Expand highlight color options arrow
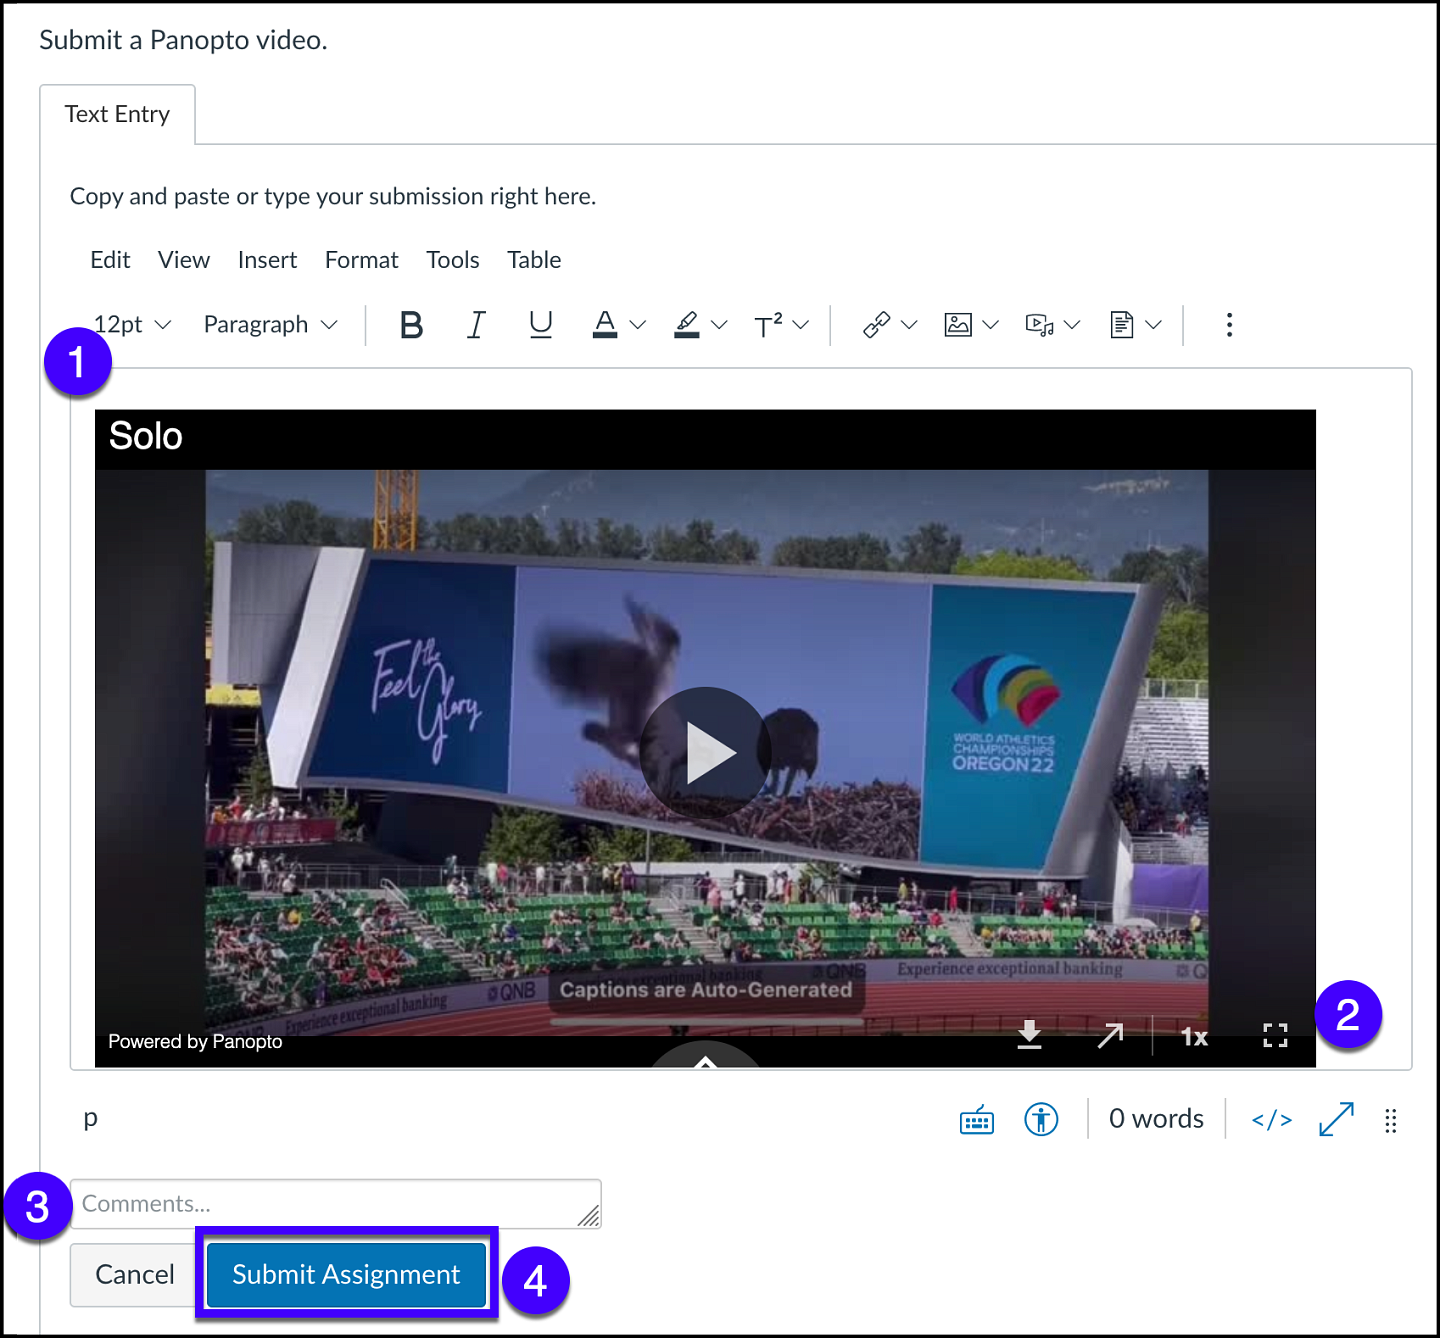Image resolution: width=1440 pixels, height=1338 pixels. click(719, 325)
